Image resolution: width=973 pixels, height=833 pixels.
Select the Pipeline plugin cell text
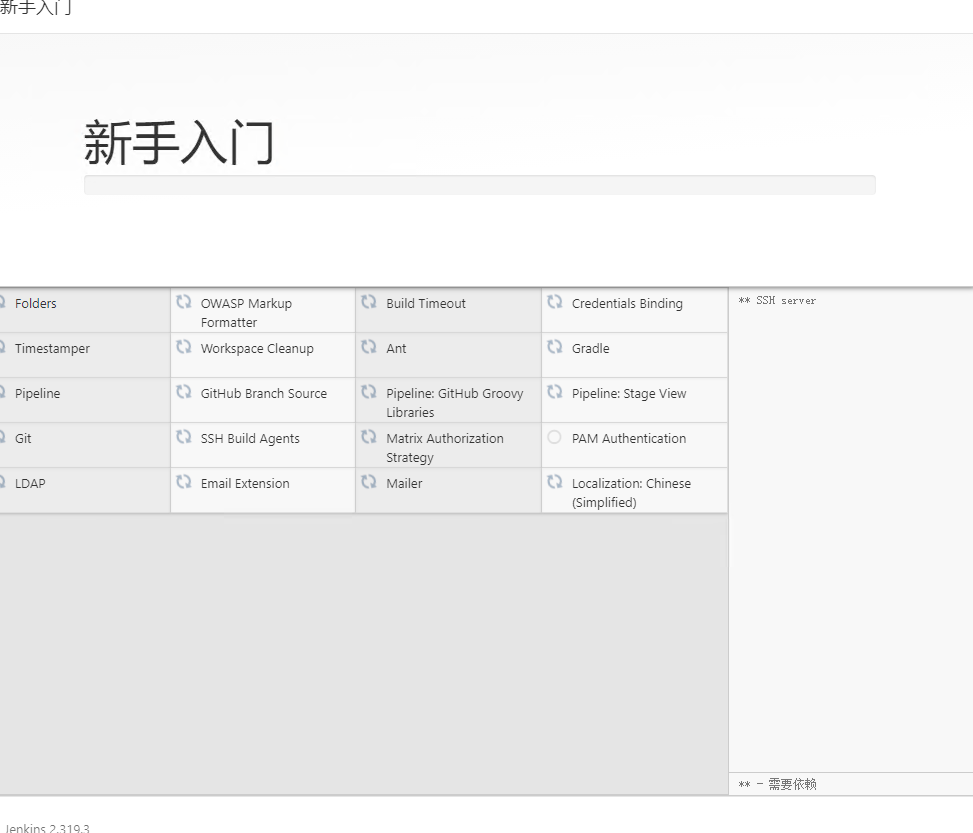[x=37, y=394]
